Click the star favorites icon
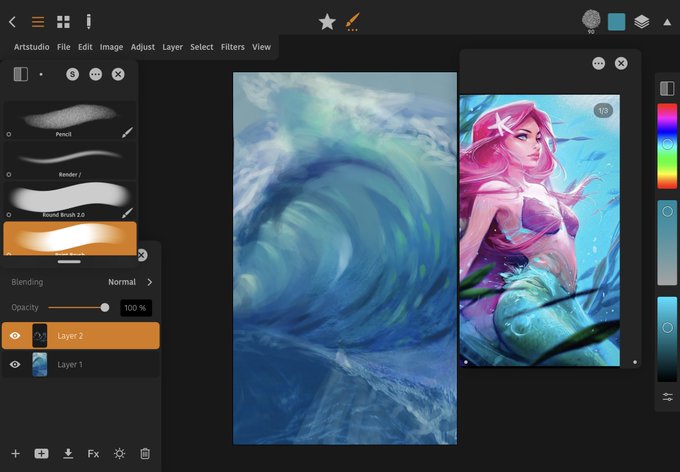The height and width of the screenshot is (472, 680). 327,22
